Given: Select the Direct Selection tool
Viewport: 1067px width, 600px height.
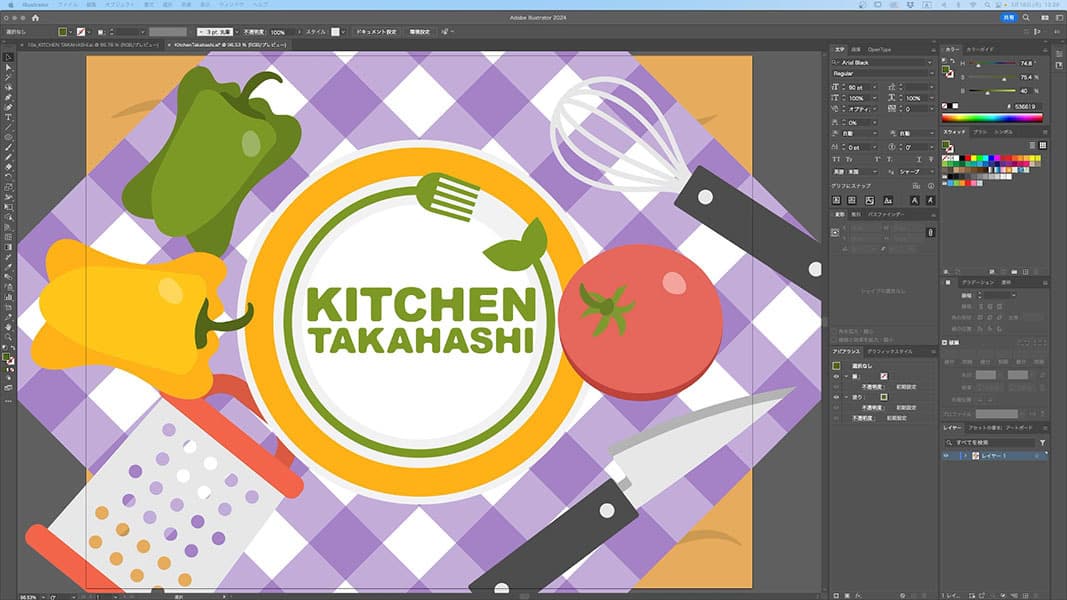Looking at the screenshot, I should pyautogui.click(x=8, y=68).
